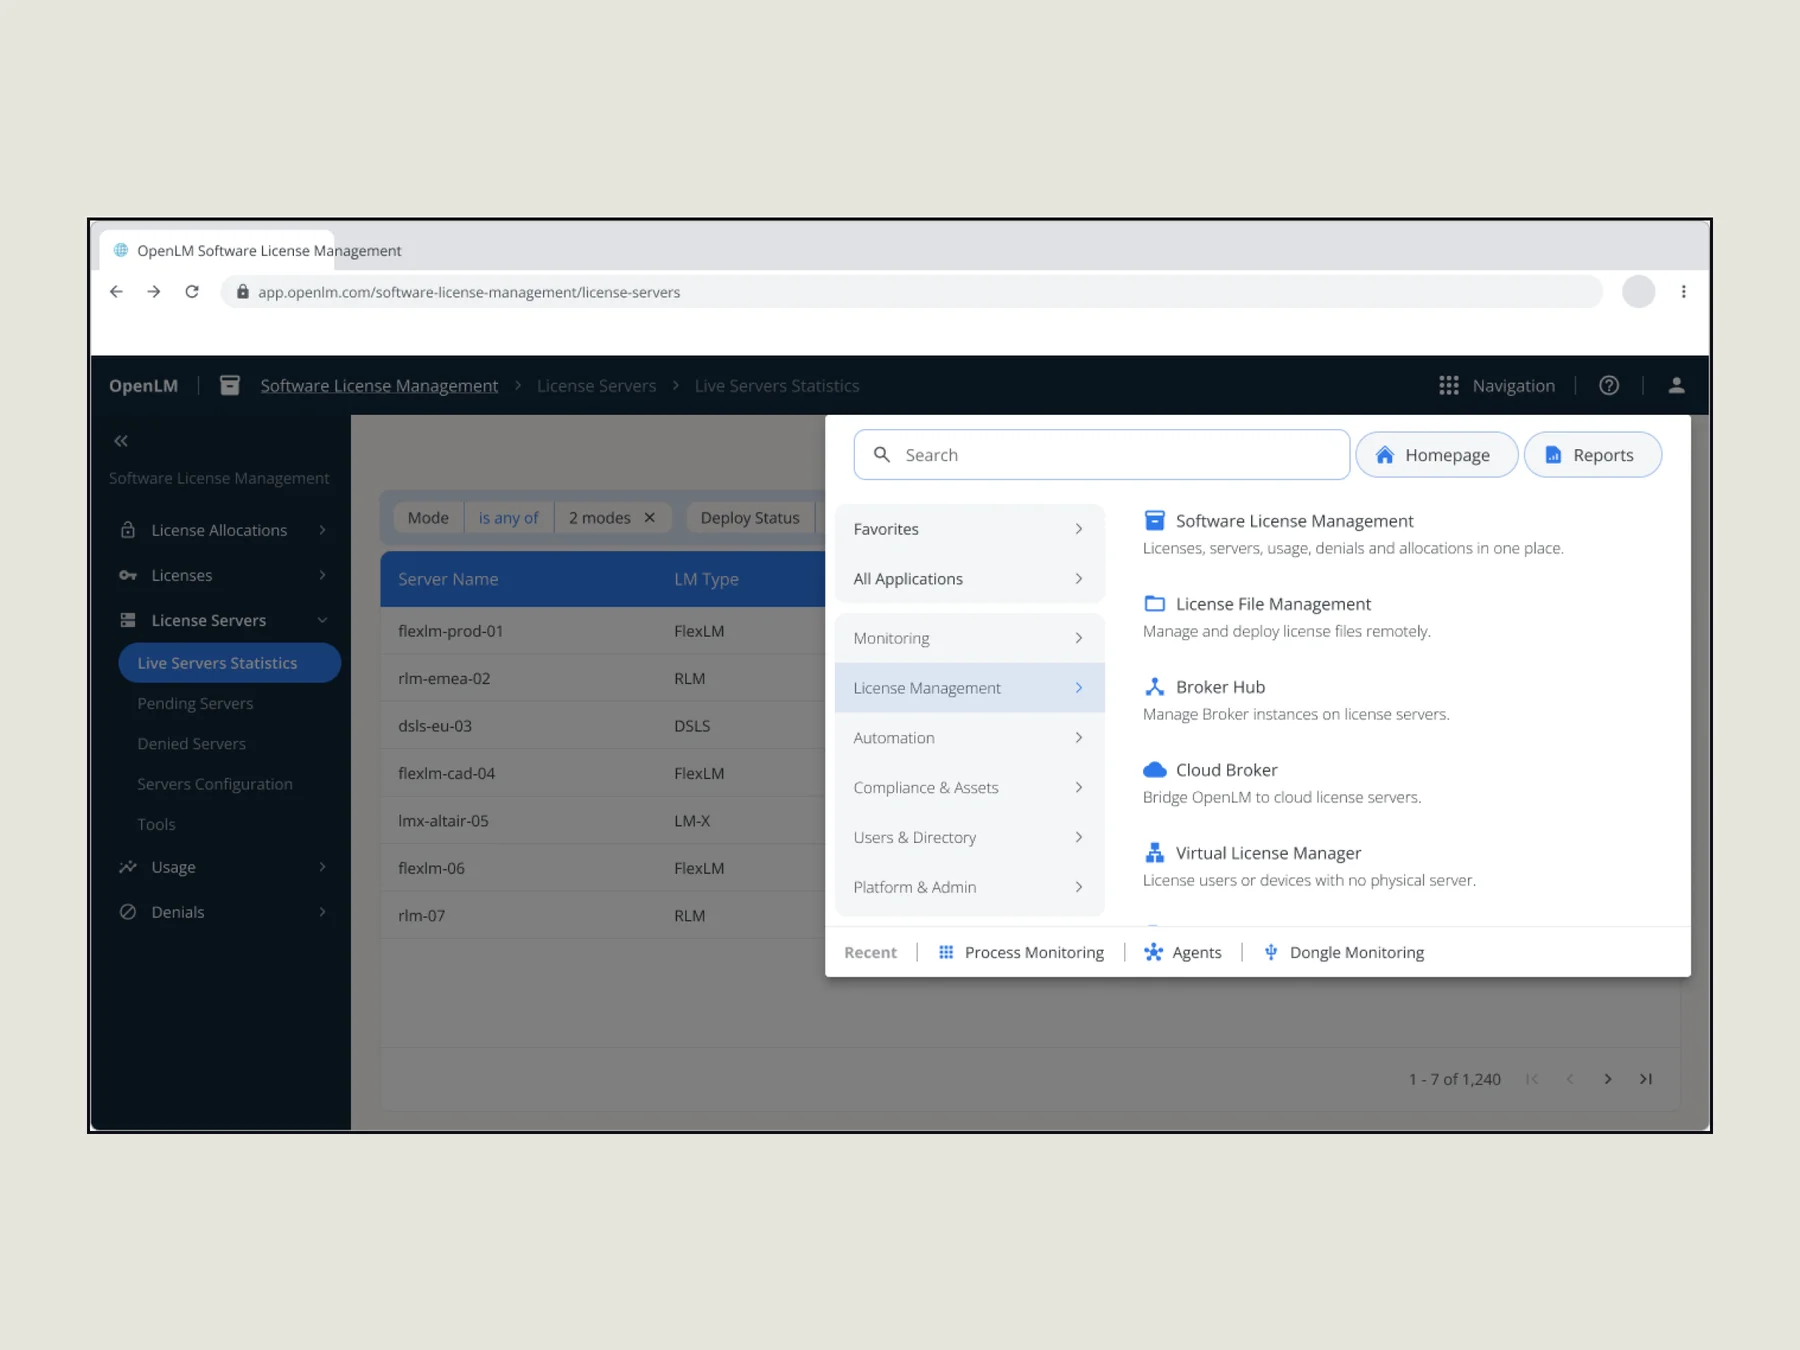1800x1350 pixels.
Task: Open the Navigation grid menu
Action: click(1497, 386)
